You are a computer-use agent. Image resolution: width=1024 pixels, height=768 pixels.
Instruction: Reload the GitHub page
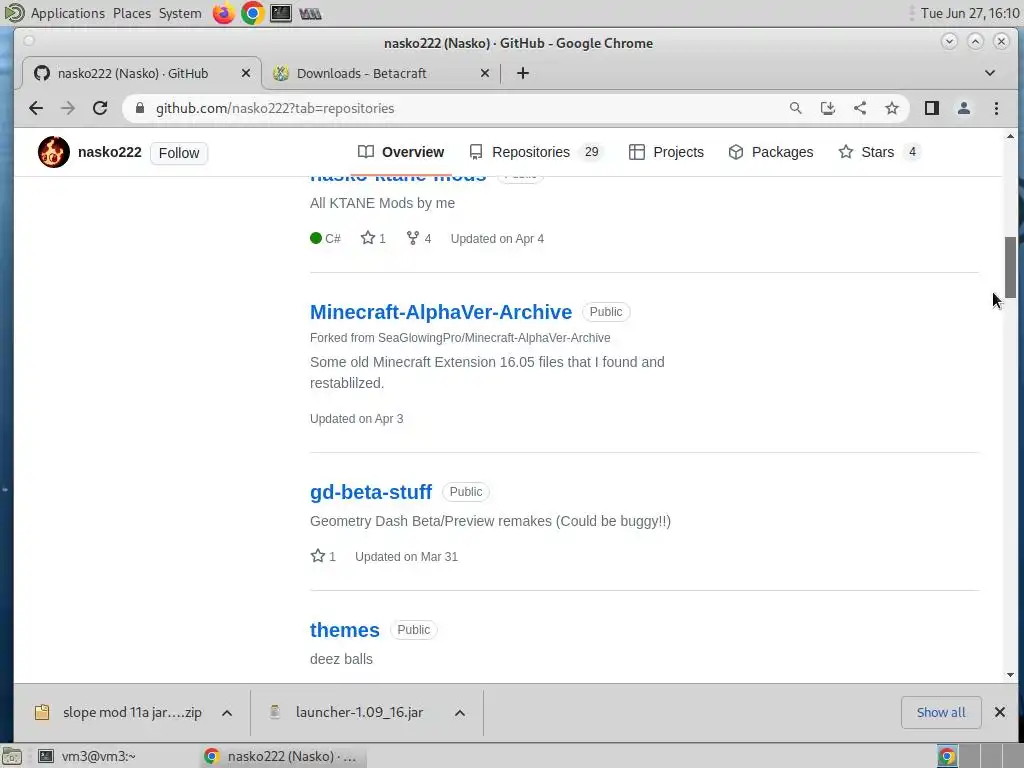pyautogui.click(x=100, y=108)
